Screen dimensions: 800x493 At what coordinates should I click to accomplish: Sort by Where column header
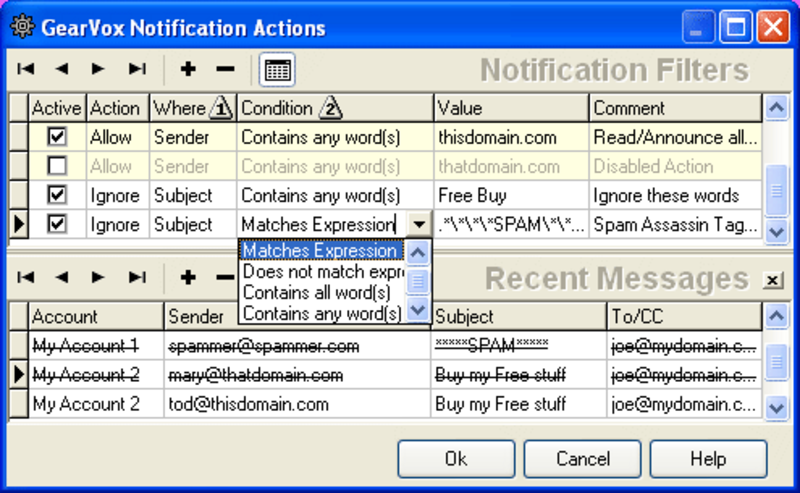193,108
